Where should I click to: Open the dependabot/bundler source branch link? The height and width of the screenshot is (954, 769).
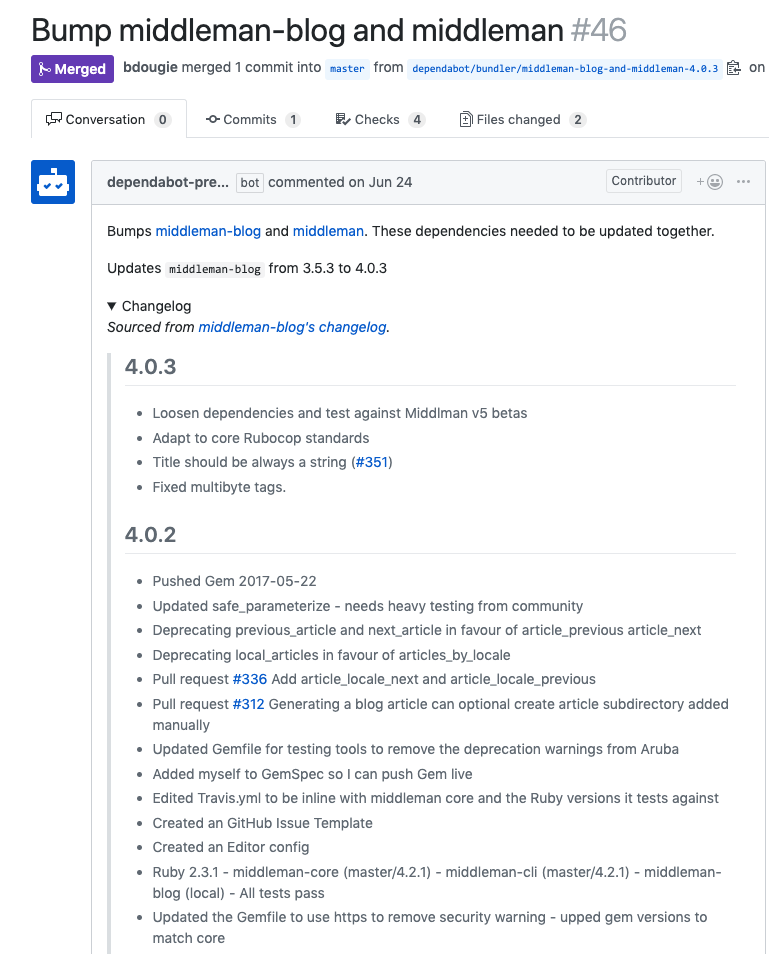point(565,69)
